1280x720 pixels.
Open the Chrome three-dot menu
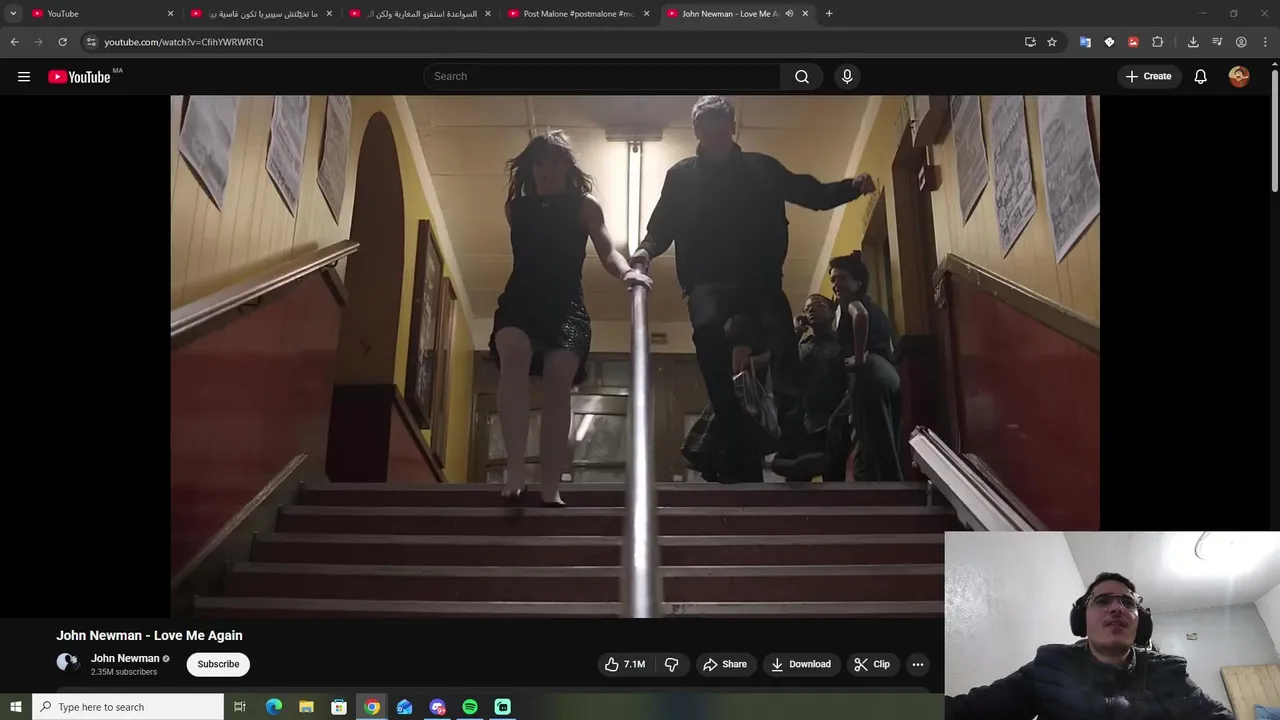[x=1266, y=42]
